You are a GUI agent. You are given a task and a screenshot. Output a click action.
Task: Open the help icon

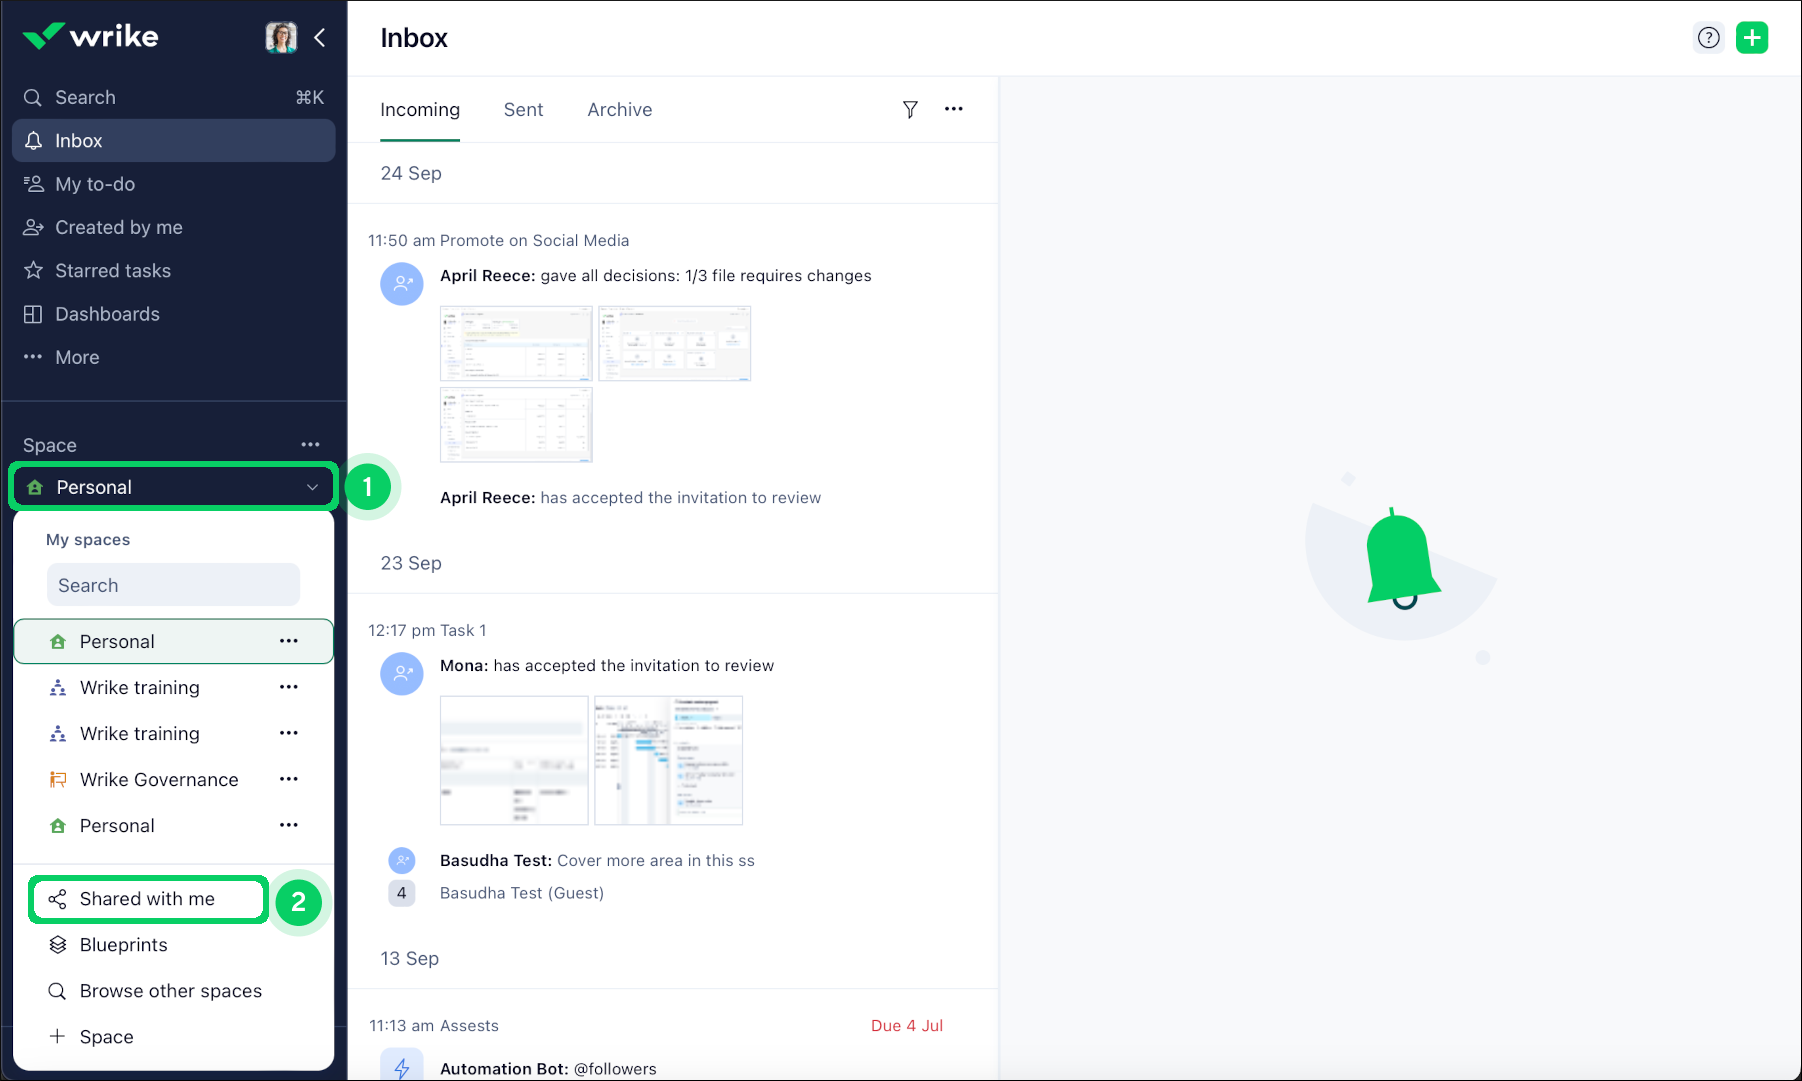pos(1709,38)
